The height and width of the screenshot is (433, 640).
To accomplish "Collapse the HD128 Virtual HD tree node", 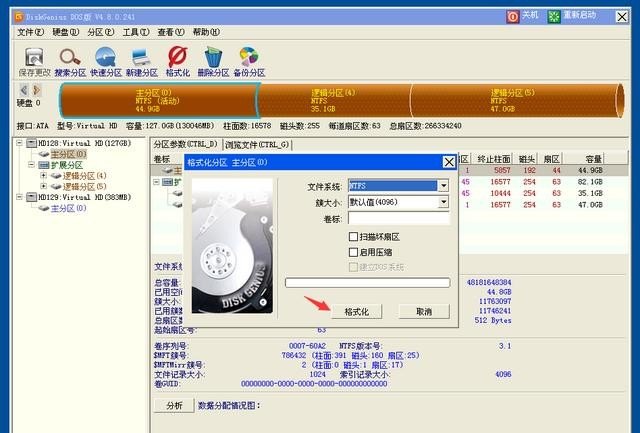I will tap(19, 143).
